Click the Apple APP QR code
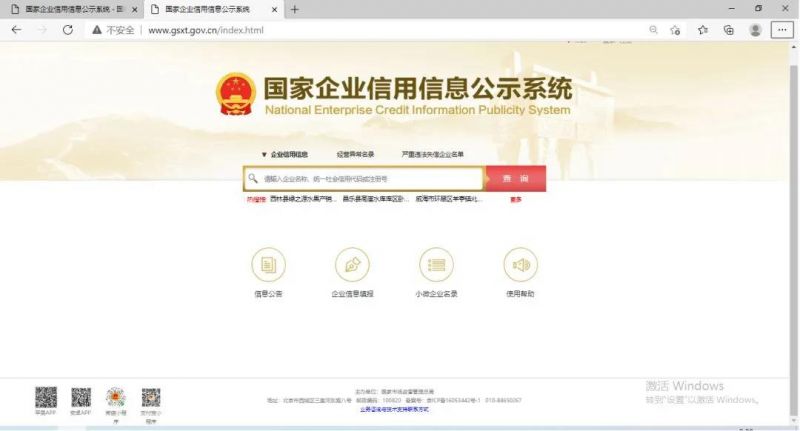The width and height of the screenshot is (800, 431). pyautogui.click(x=46, y=397)
